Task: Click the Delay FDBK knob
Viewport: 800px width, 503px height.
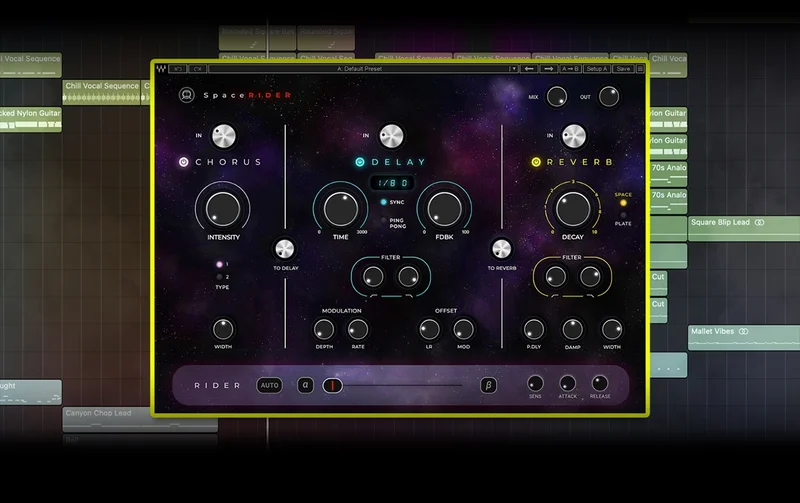Action: pyautogui.click(x=444, y=209)
